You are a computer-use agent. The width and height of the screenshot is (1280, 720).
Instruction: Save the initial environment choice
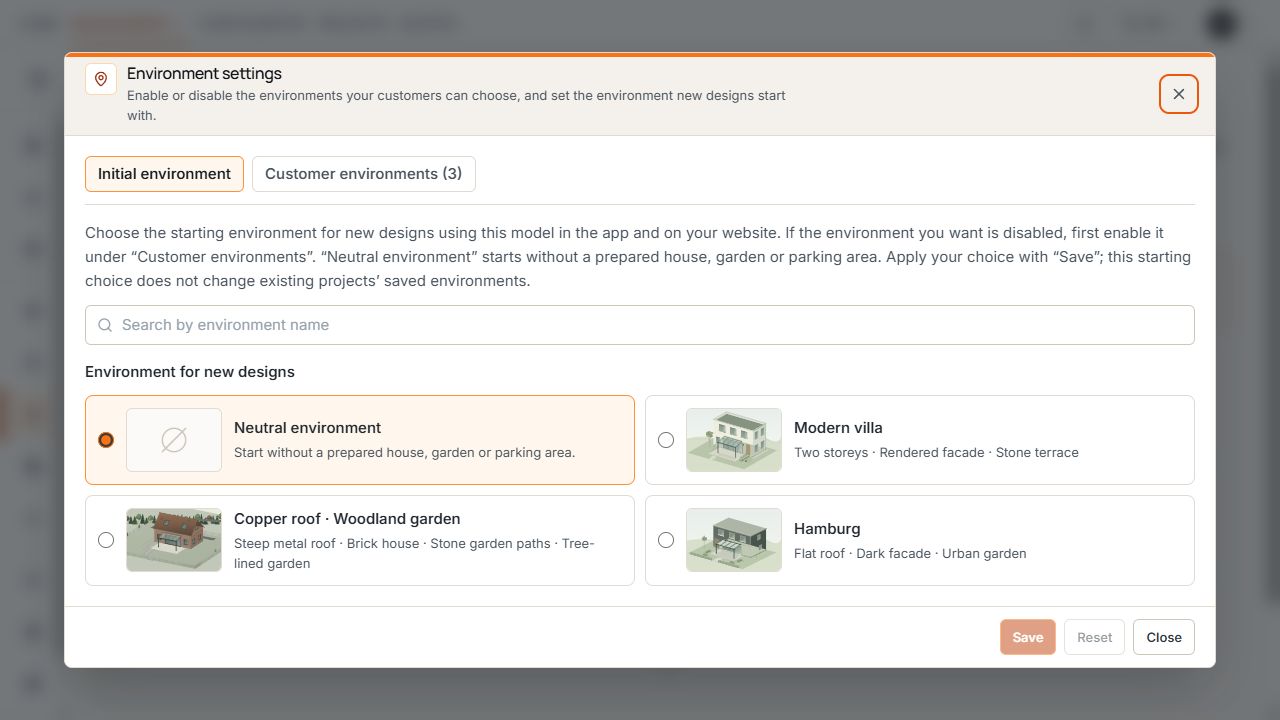[x=1028, y=637]
